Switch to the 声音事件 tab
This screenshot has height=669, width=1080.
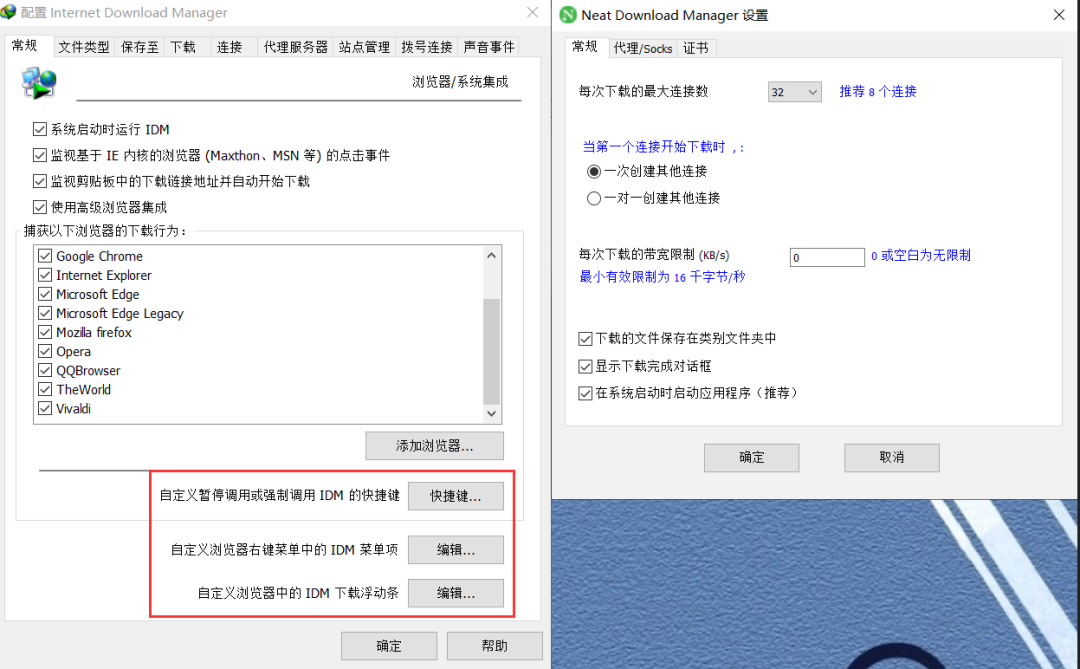pos(489,46)
